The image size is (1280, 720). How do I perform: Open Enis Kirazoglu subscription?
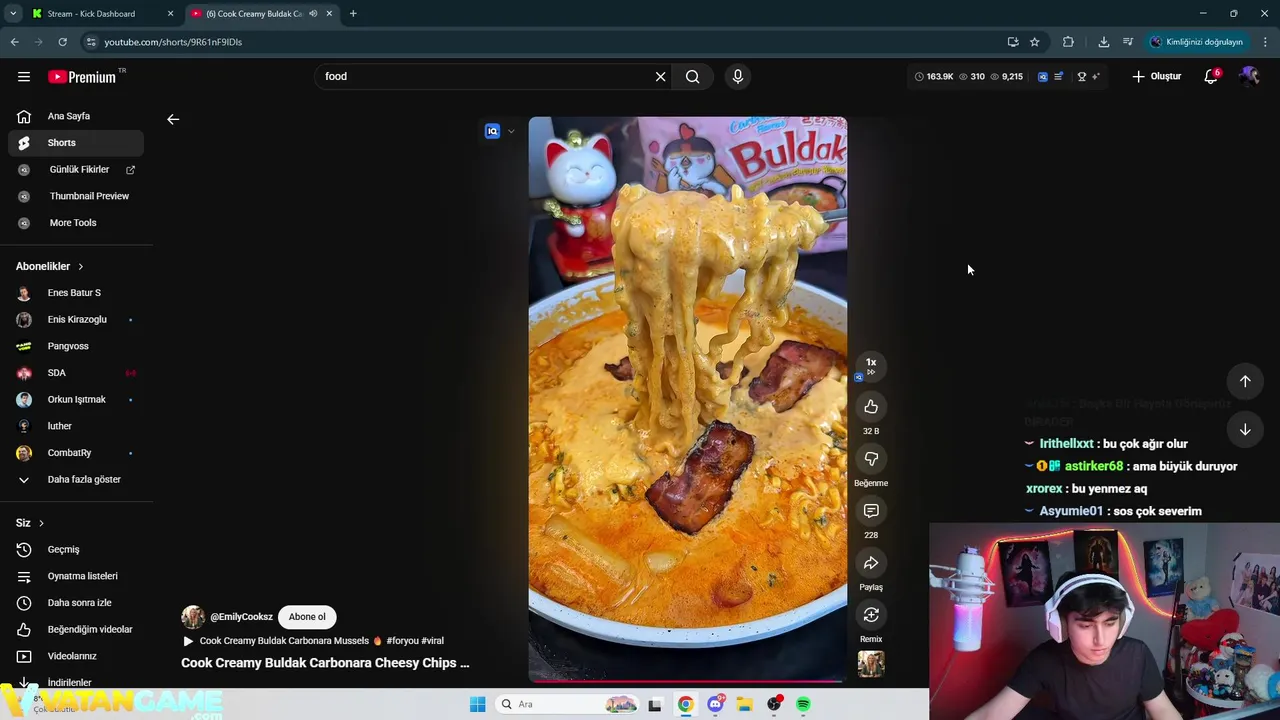click(x=76, y=320)
